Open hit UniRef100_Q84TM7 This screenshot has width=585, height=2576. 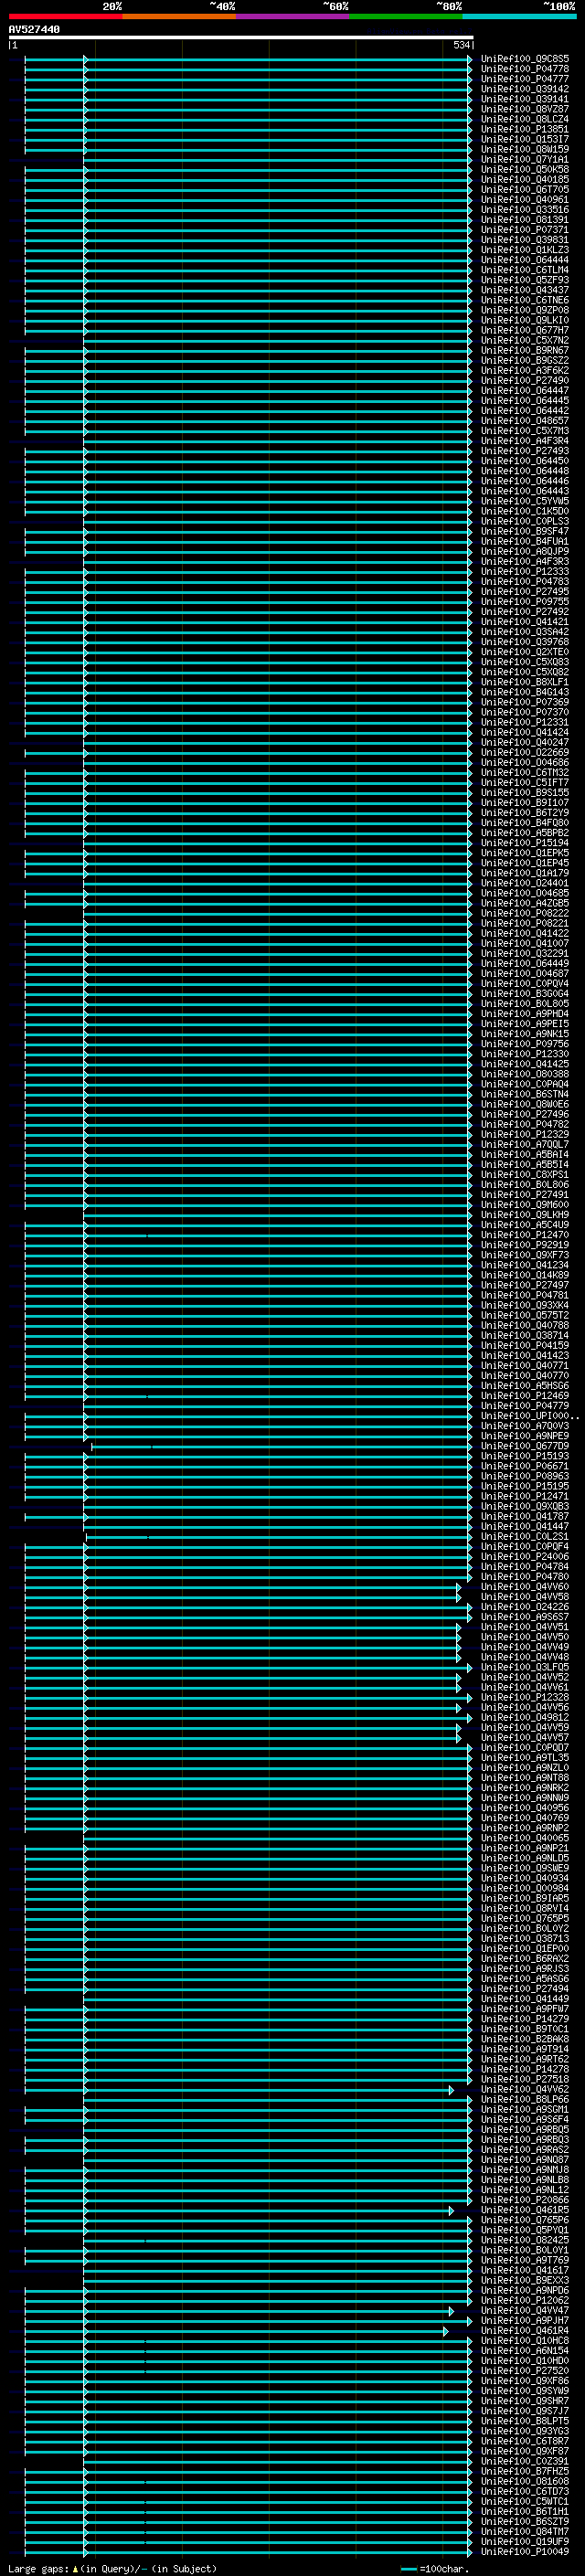(525, 2532)
